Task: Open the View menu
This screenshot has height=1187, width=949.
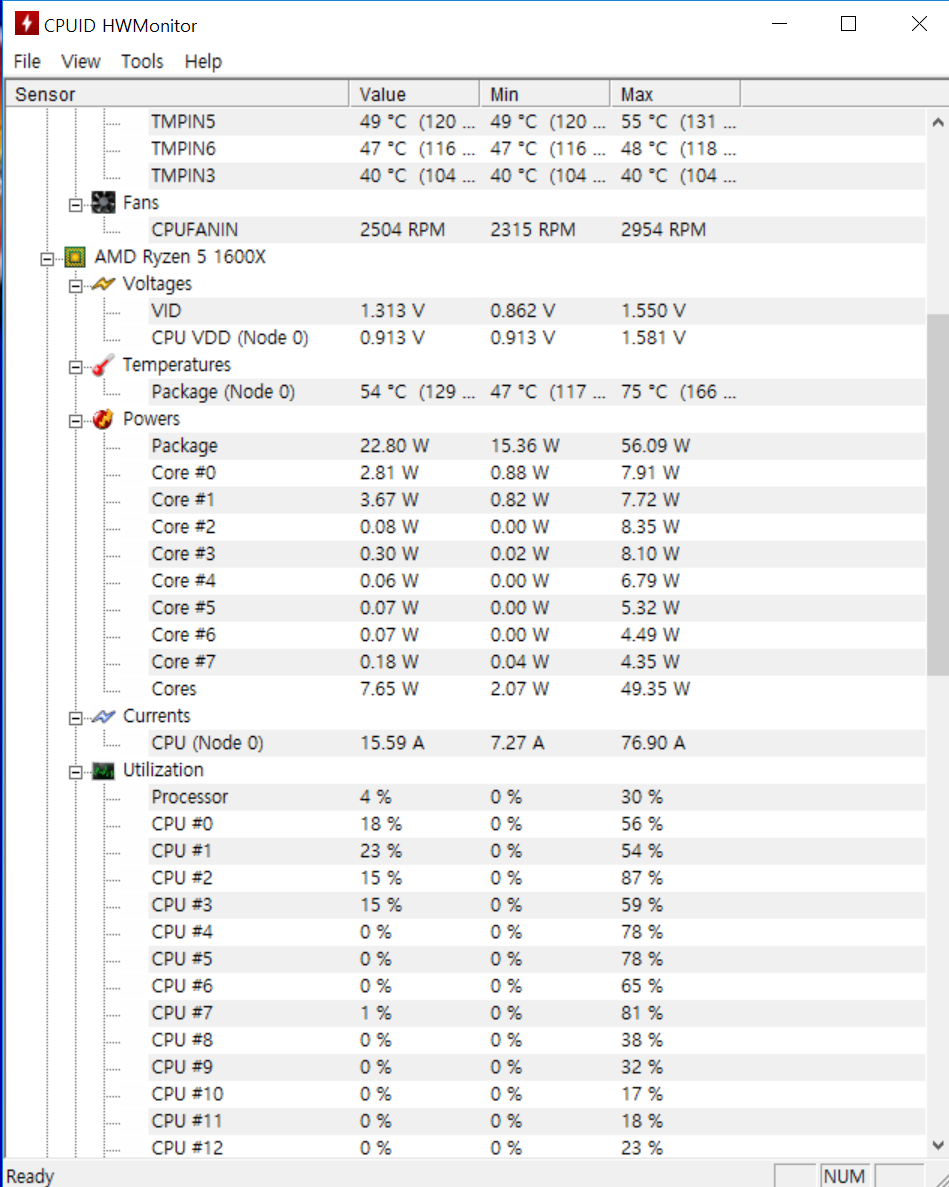Action: point(81,61)
